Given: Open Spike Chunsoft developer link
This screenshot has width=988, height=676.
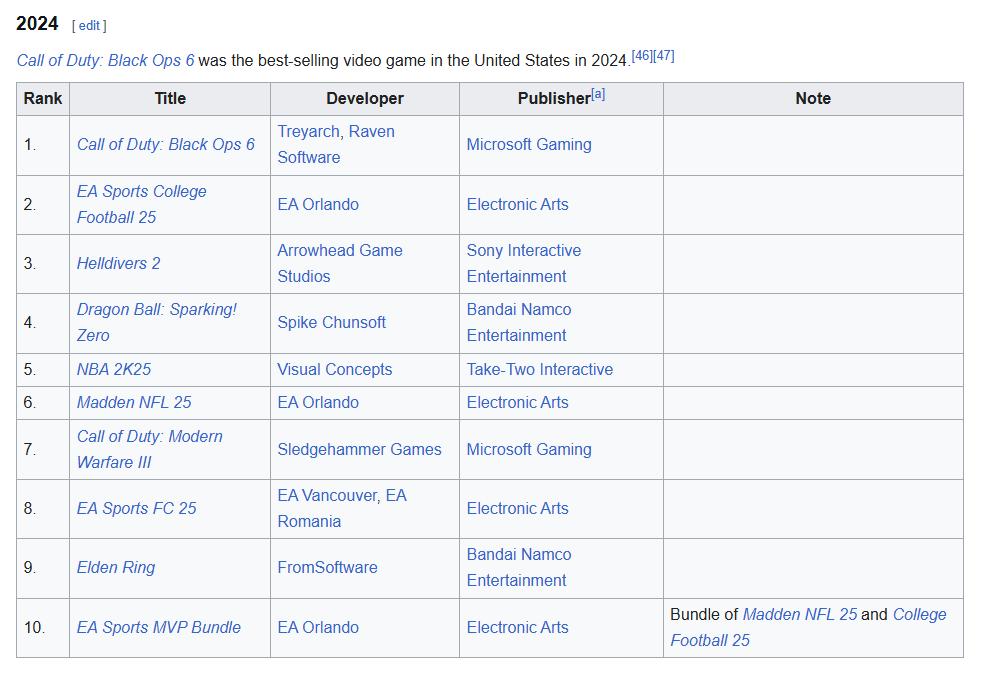Looking at the screenshot, I should pyautogui.click(x=331, y=323).
